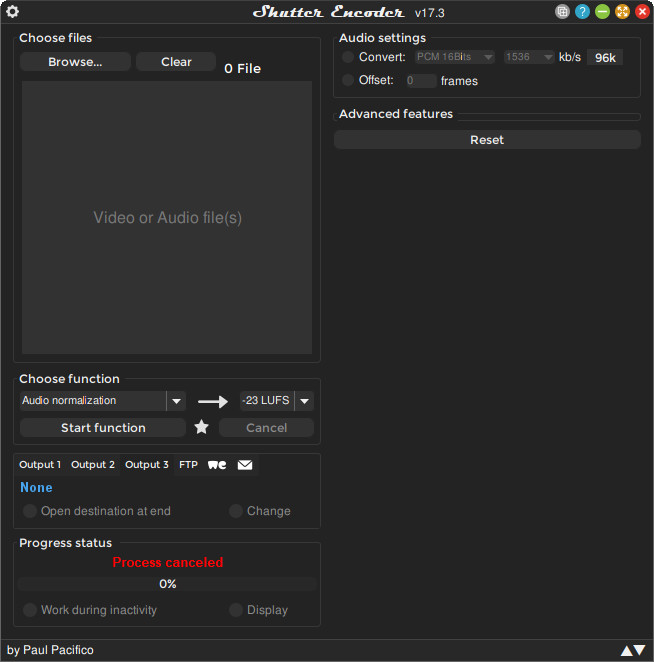The width and height of the screenshot is (654, 662).
Task: Switch to the Output 2 tab
Action: pyautogui.click(x=93, y=465)
